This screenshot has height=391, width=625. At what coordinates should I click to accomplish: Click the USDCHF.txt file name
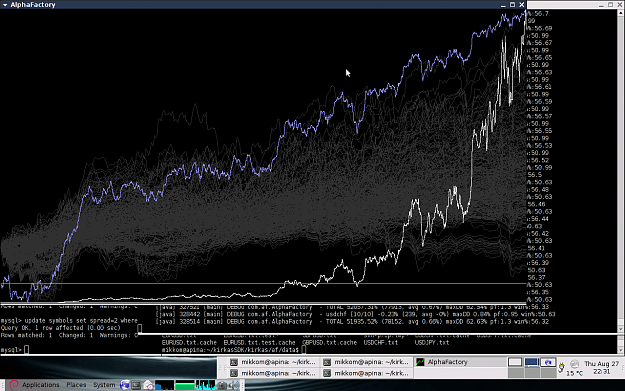381,343
